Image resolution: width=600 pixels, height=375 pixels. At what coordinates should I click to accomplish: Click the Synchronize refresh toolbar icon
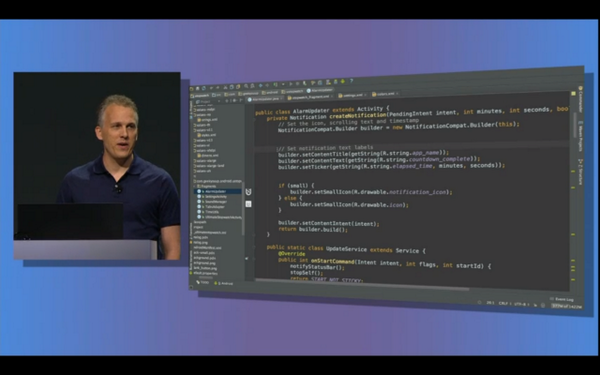pos(204,88)
